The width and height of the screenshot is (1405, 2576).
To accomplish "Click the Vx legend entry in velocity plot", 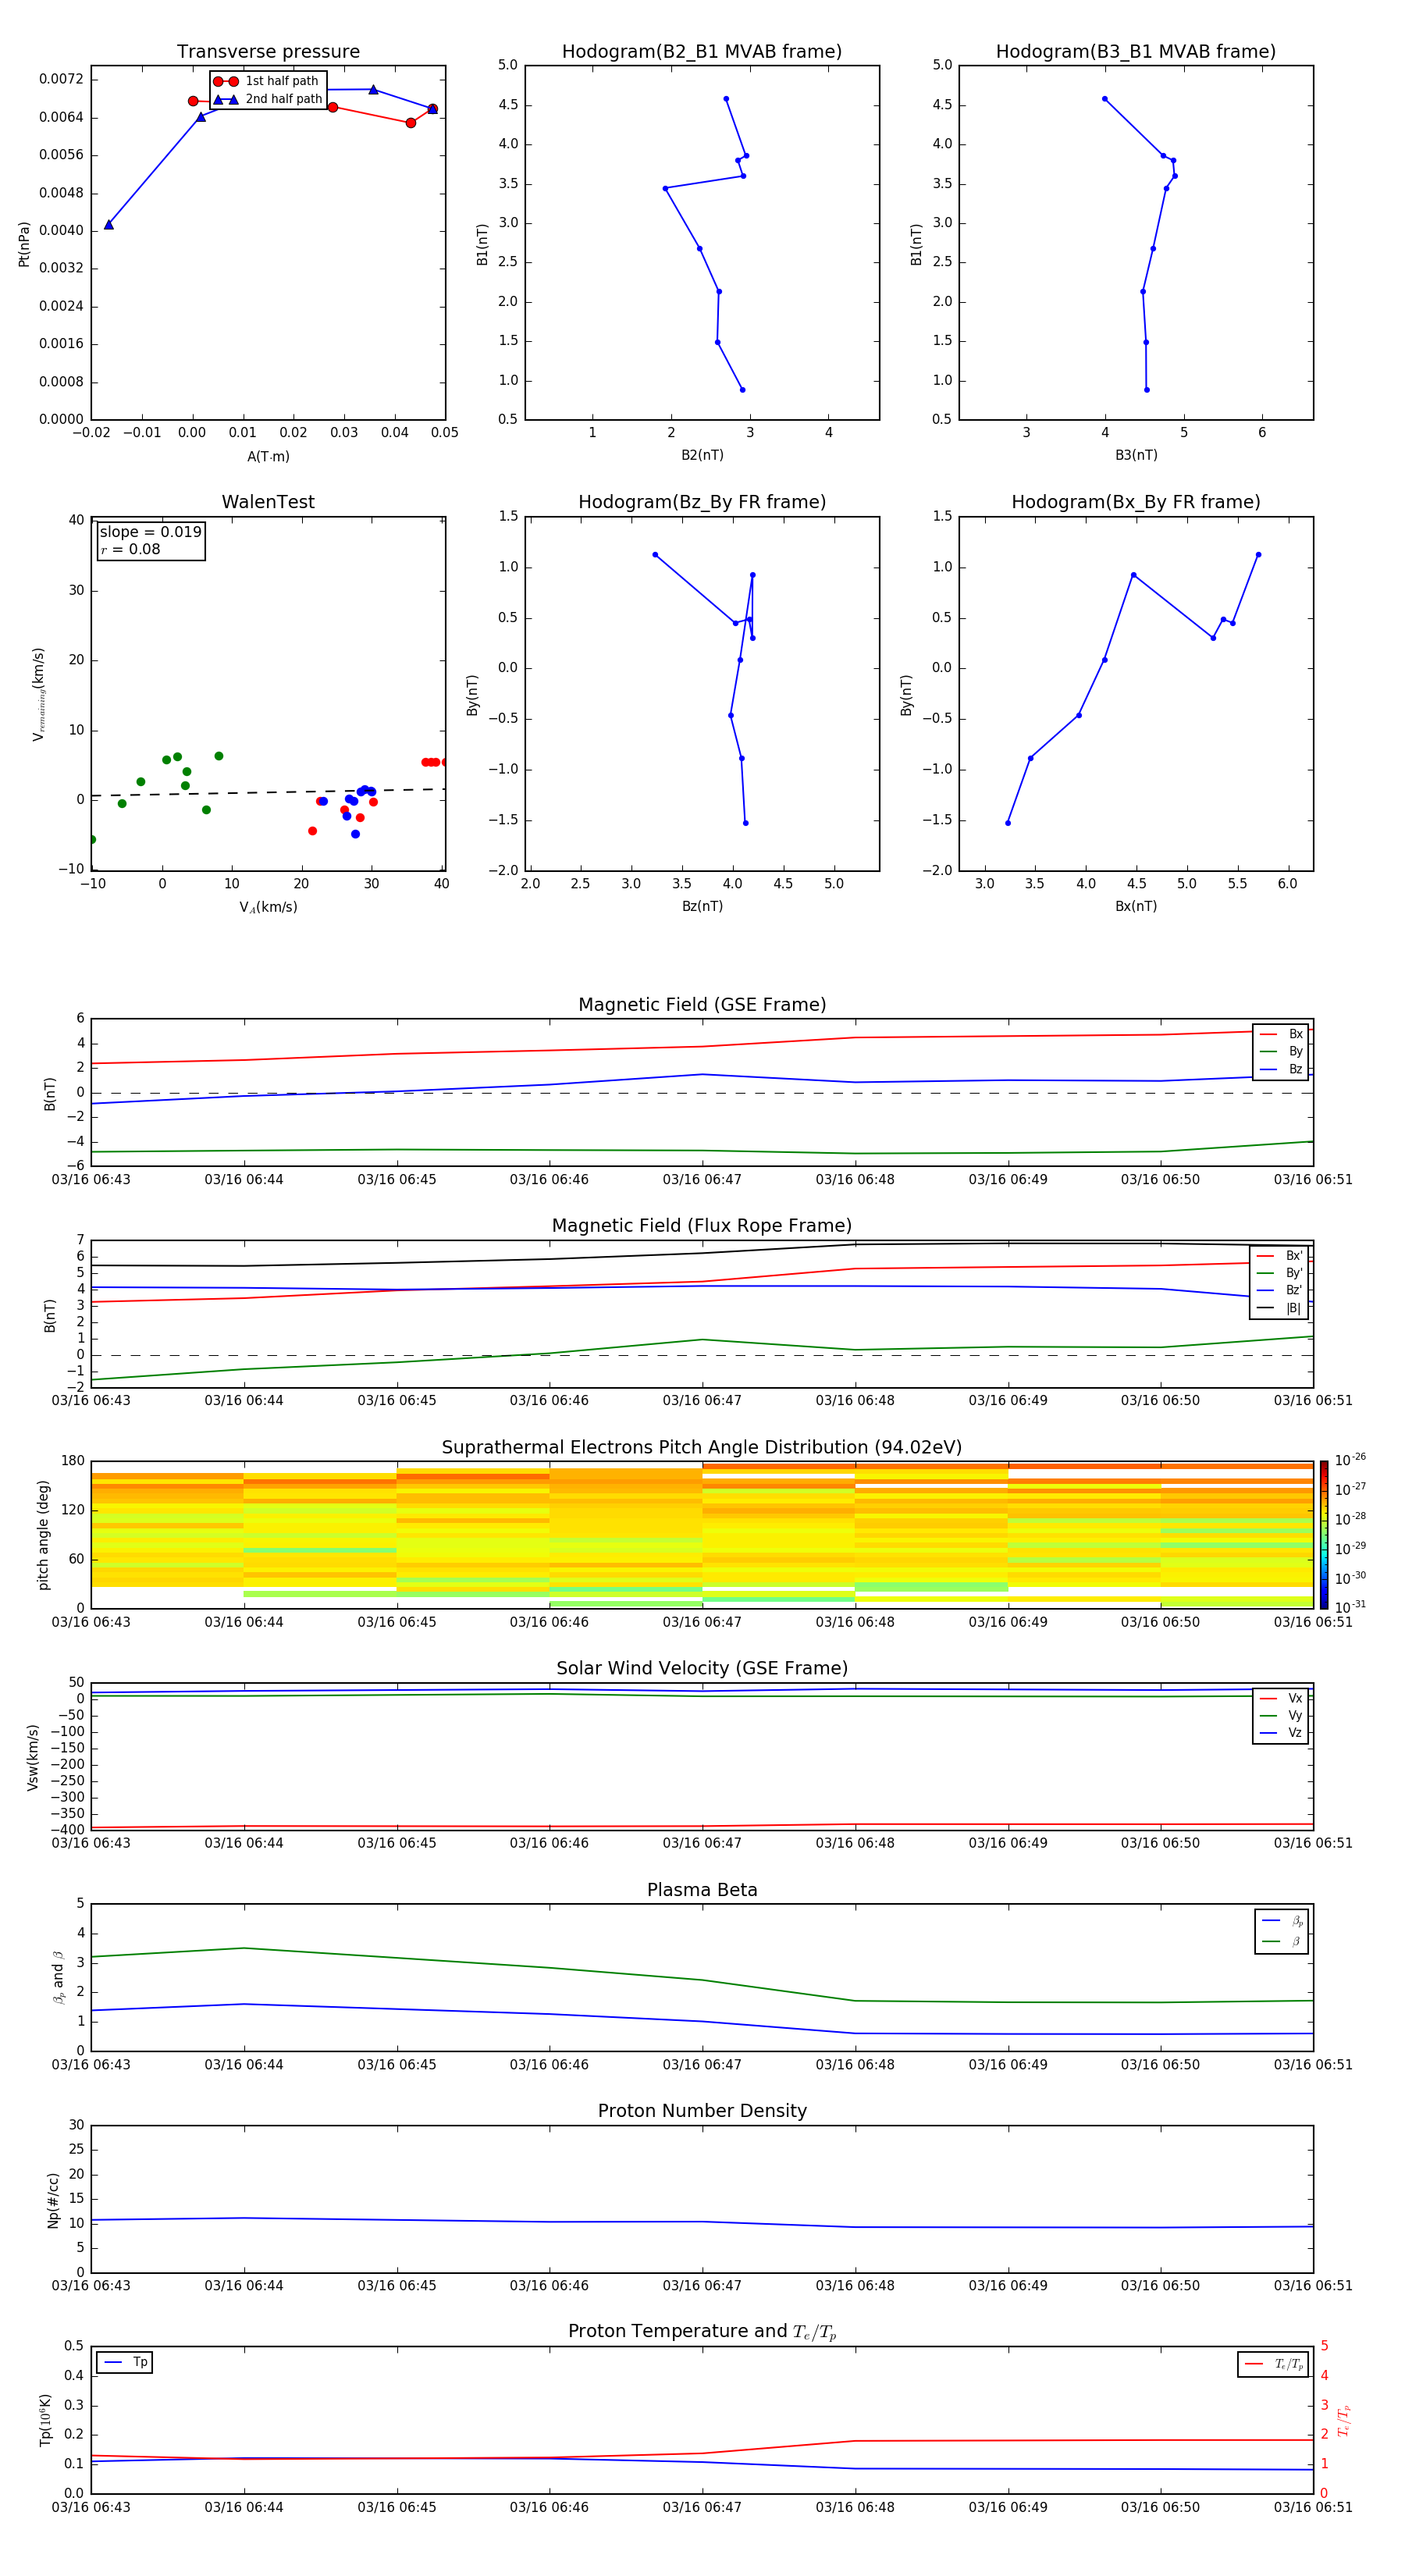I will pyautogui.click(x=1281, y=1698).
